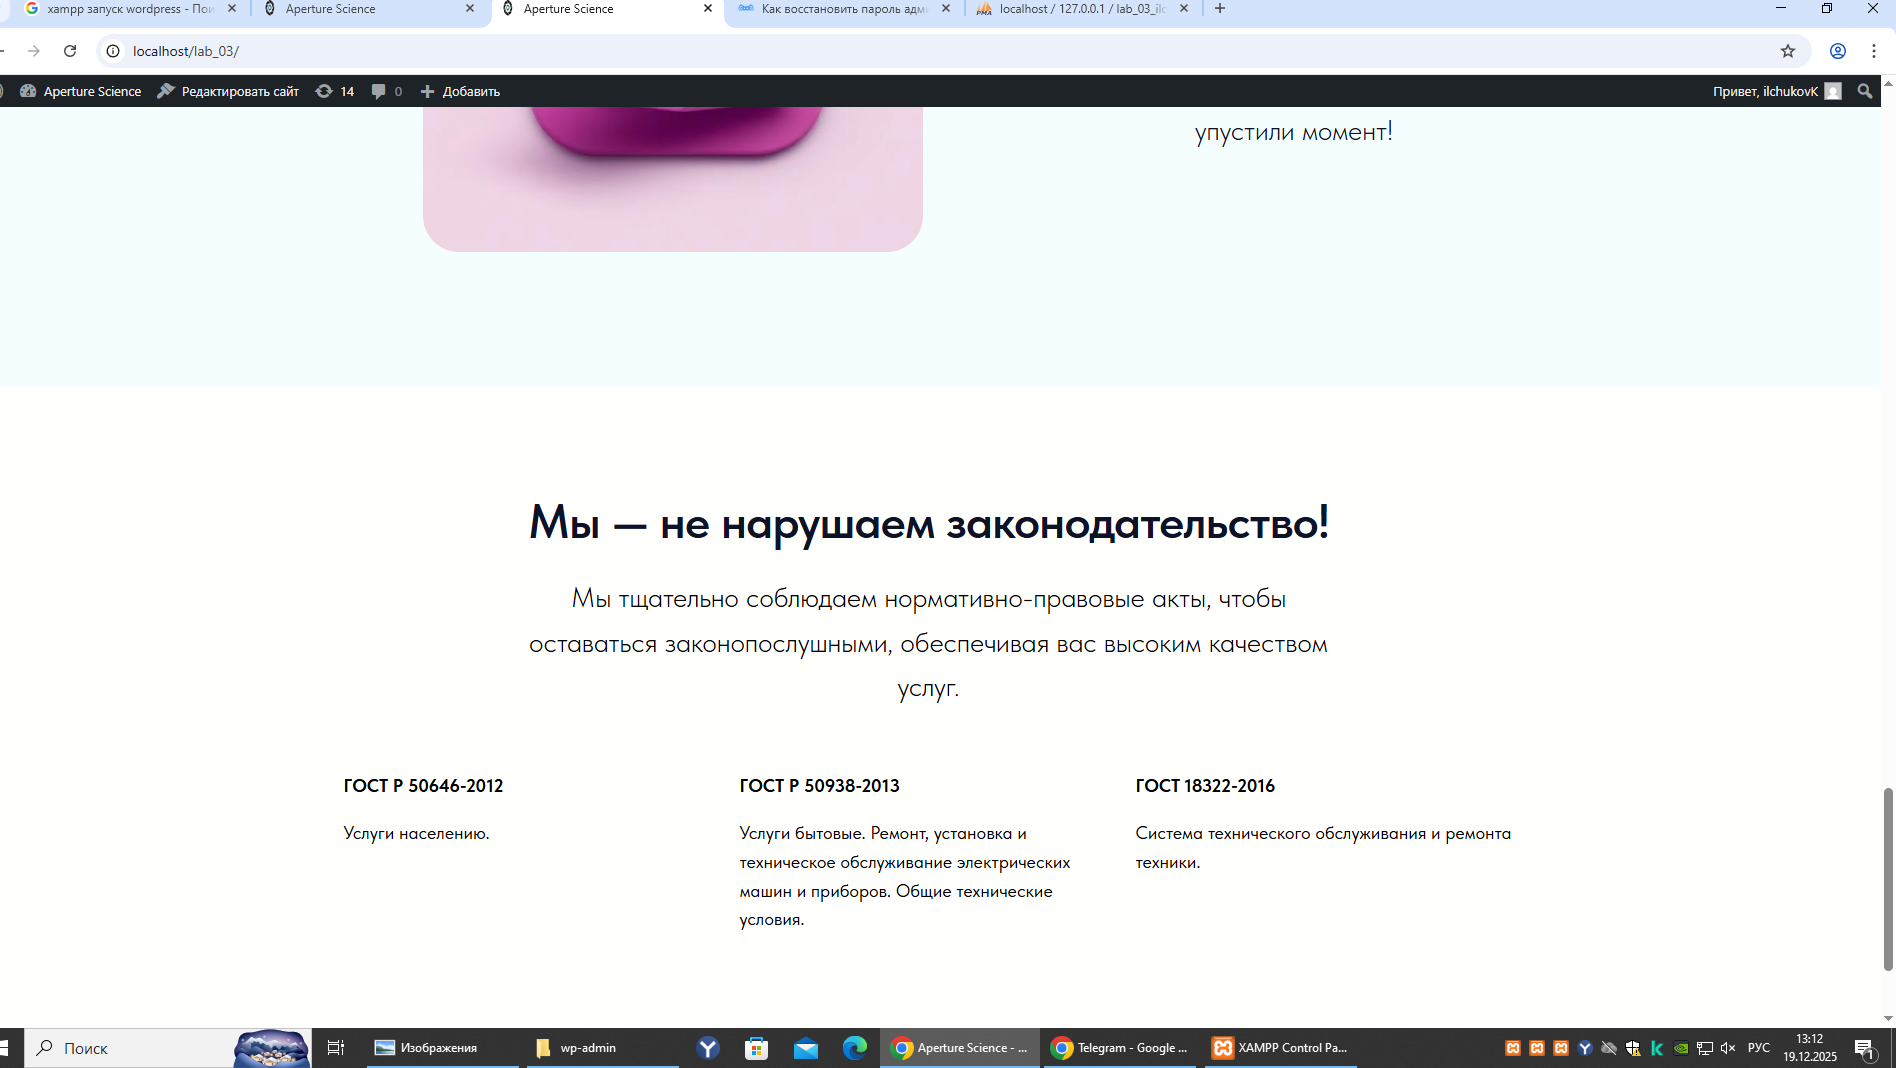Click the WordPress updates icon showing 14

pos(335,91)
